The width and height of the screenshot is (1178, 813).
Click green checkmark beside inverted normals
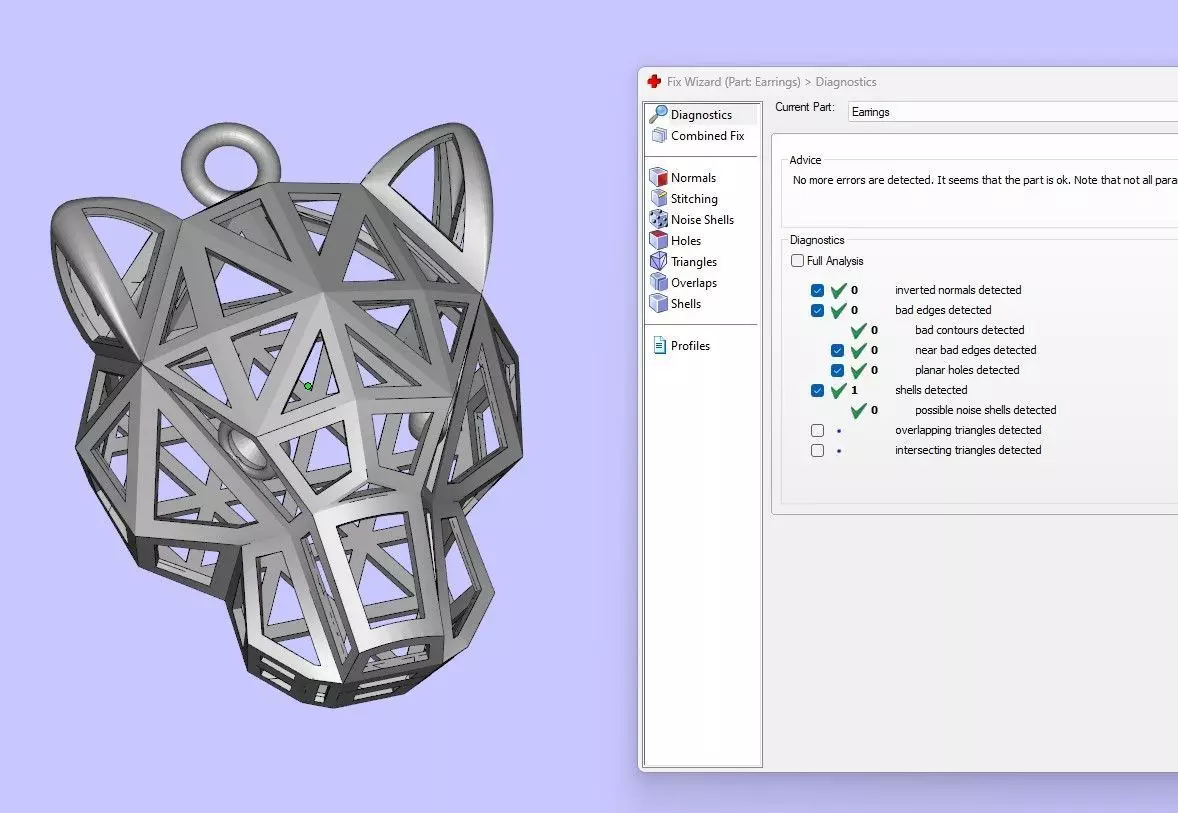pos(838,290)
